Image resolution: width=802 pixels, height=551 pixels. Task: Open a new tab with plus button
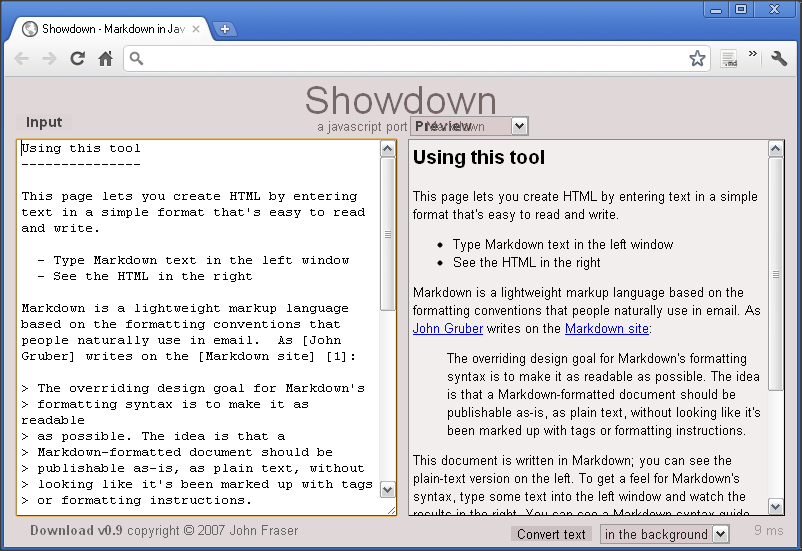(225, 29)
